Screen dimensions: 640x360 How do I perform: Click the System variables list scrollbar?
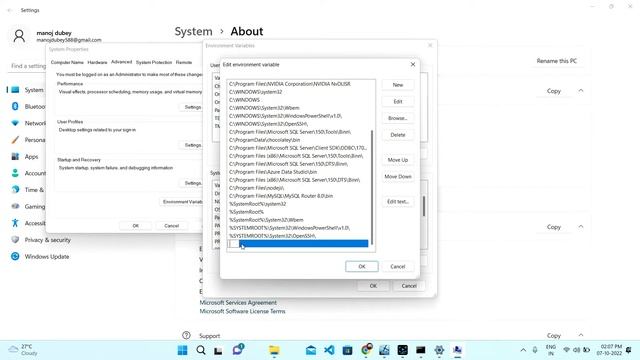click(424, 206)
